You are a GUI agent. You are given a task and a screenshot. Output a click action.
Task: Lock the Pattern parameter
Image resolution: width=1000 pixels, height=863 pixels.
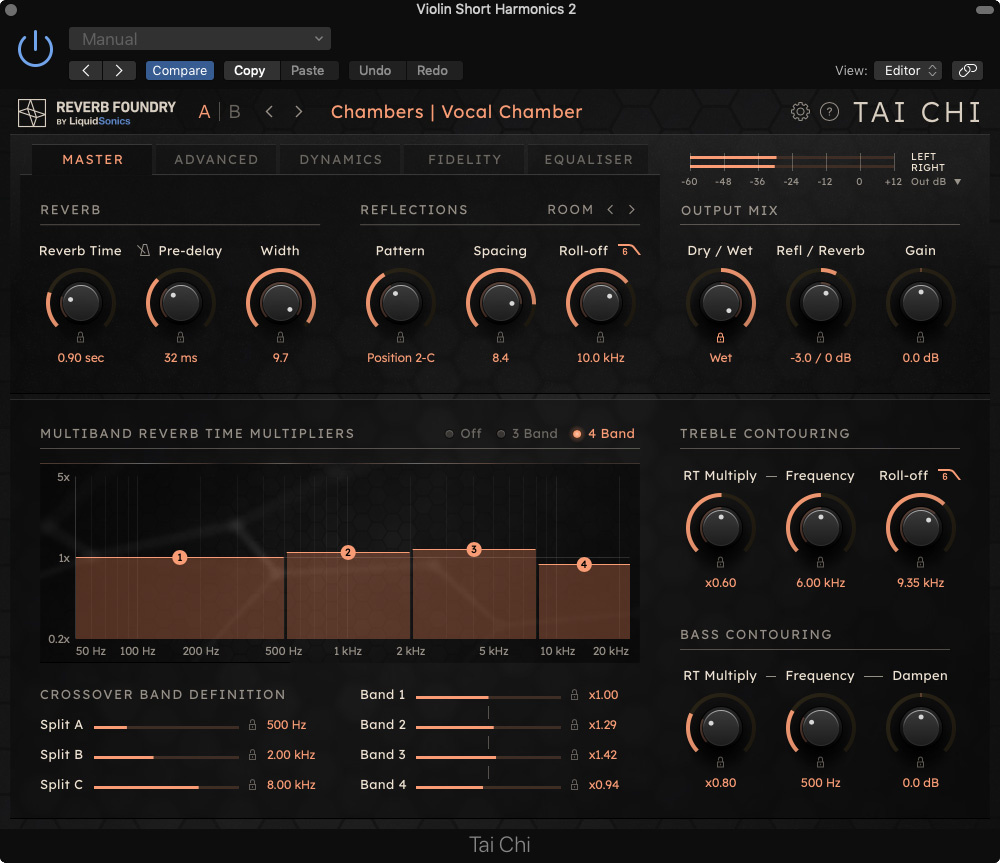pos(401,337)
